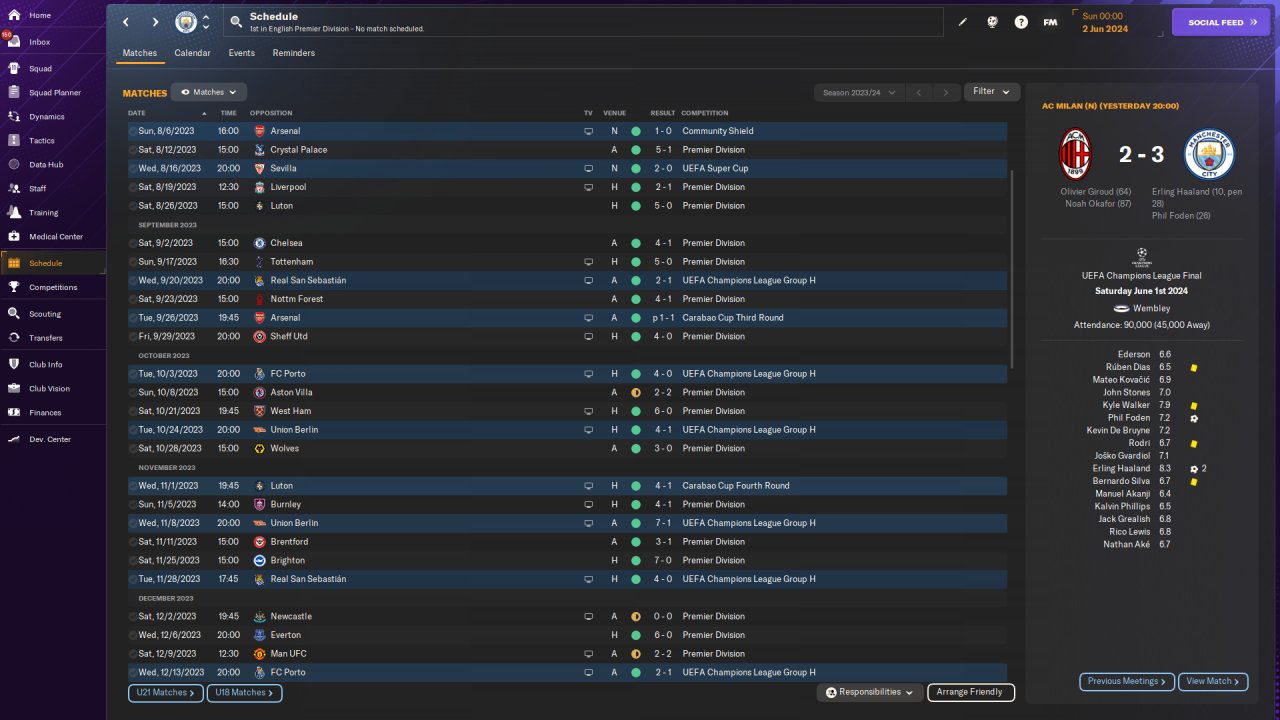The image size is (1280, 720).
Task: Select Schedule in the sidebar menu
Action: click(x=53, y=263)
